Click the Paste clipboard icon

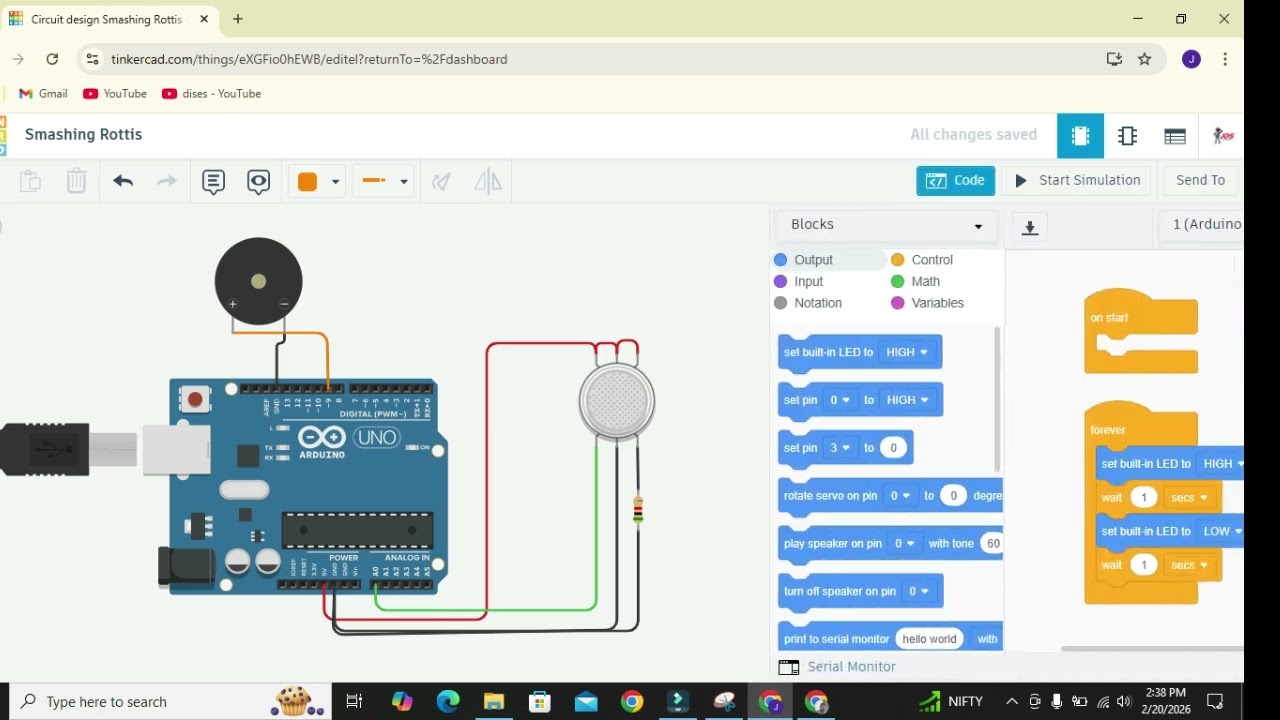click(x=30, y=181)
